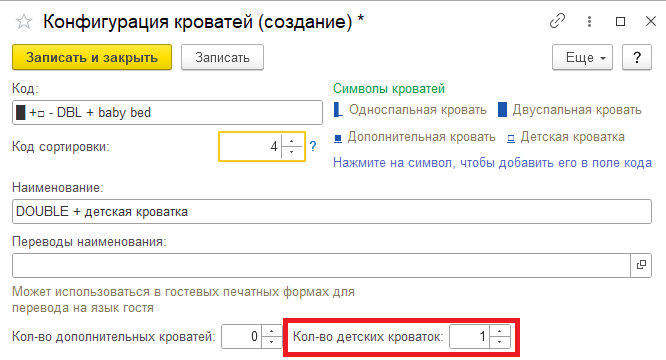Click into the 'Код' input field
This screenshot has width=666, height=360.
click(x=167, y=112)
